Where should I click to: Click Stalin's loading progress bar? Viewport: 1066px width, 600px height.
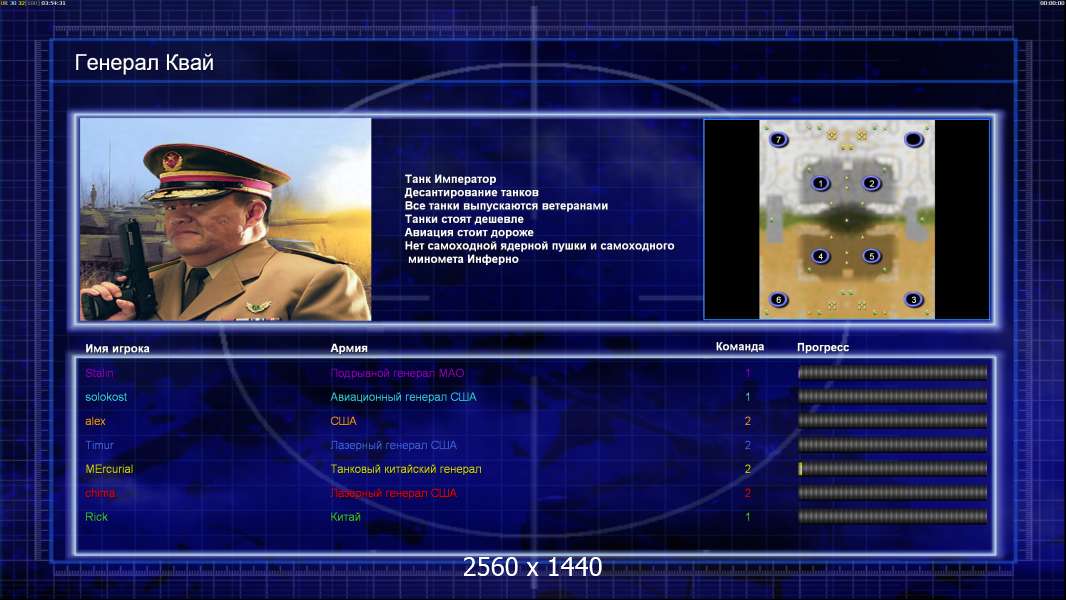tap(893, 372)
